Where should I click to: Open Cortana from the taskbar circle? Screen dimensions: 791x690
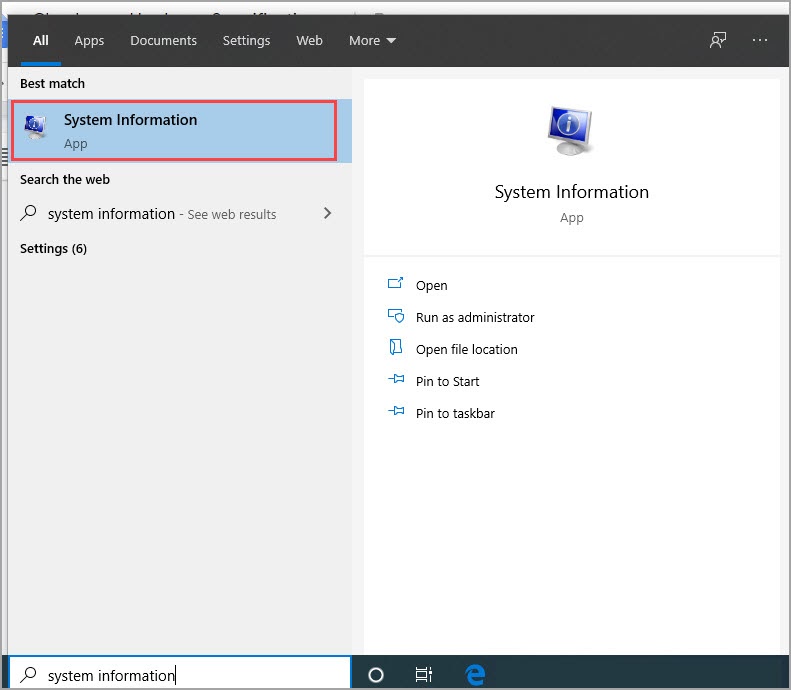[376, 674]
